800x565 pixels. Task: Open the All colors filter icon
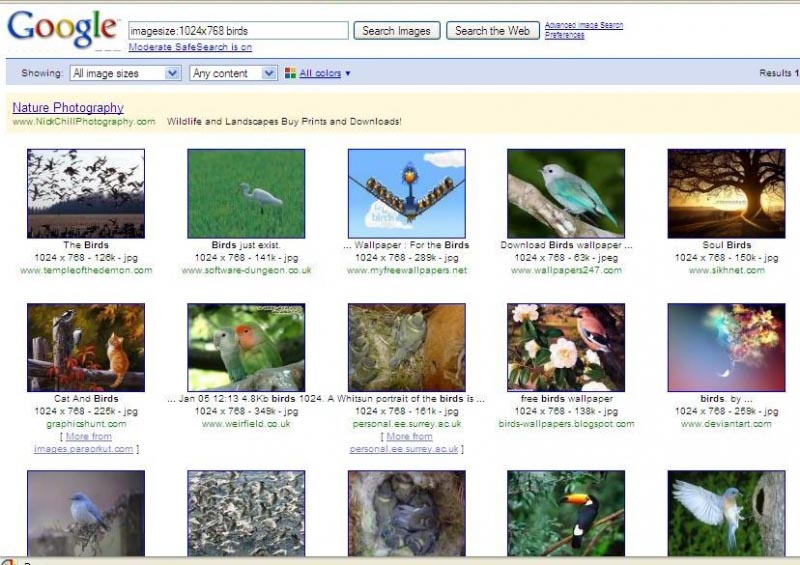click(x=291, y=73)
